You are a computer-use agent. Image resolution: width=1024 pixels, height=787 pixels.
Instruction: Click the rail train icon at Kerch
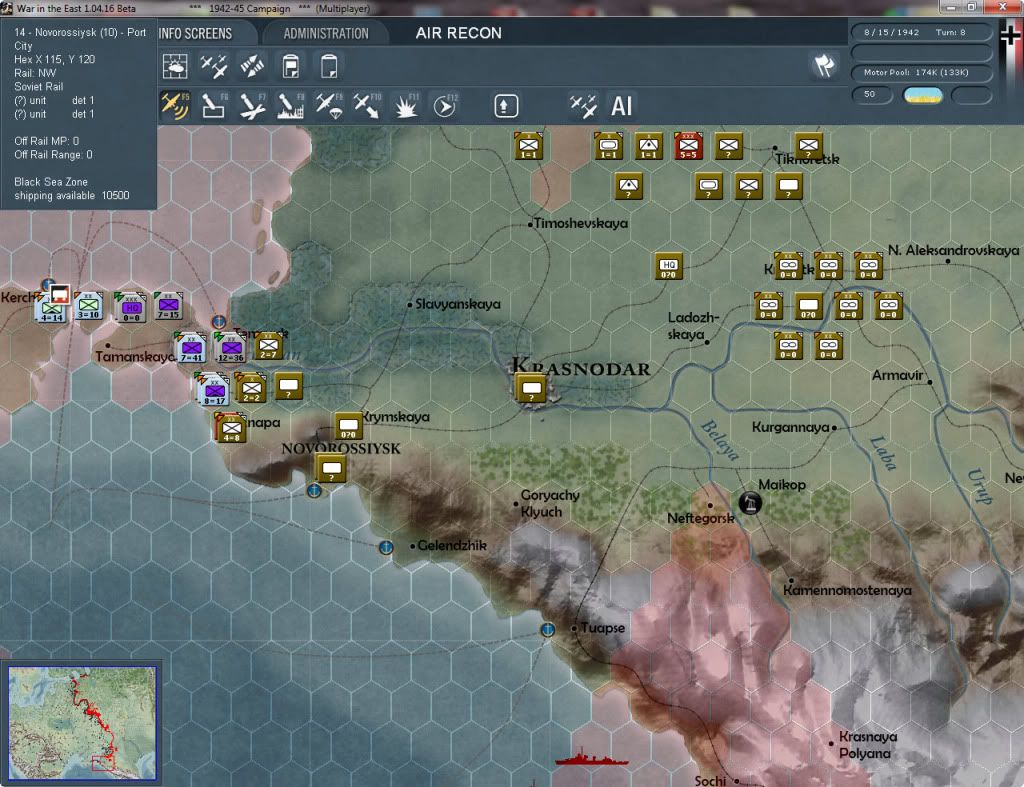(x=59, y=294)
